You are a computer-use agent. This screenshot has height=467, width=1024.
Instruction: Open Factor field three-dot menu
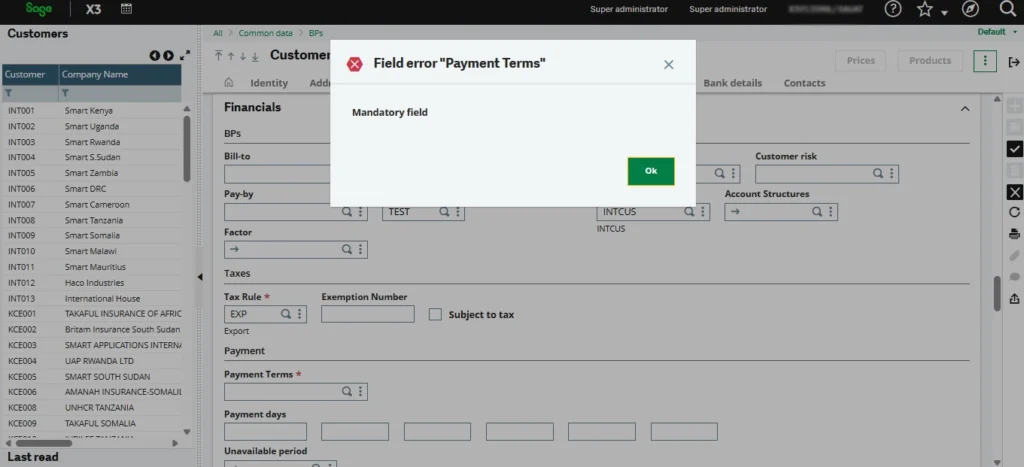tap(360, 250)
